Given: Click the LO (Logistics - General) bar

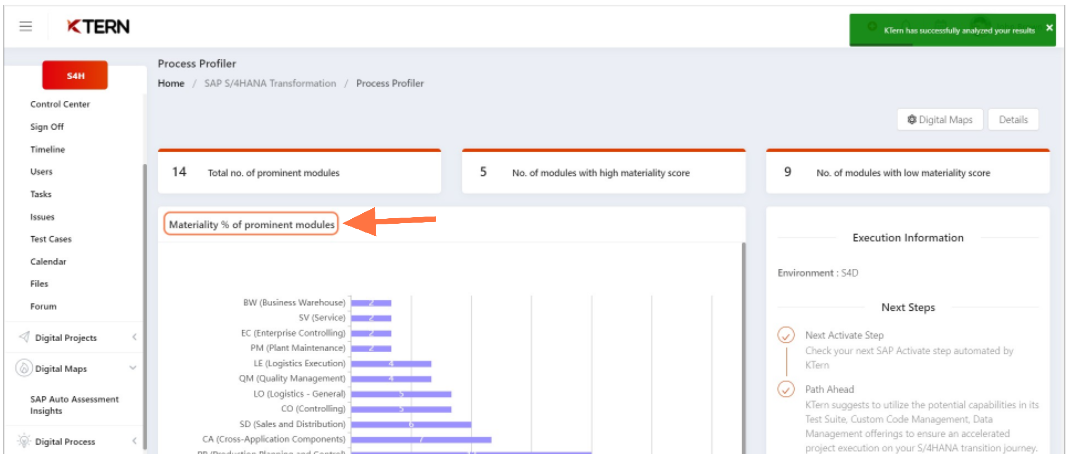Looking at the screenshot, I should (401, 394).
